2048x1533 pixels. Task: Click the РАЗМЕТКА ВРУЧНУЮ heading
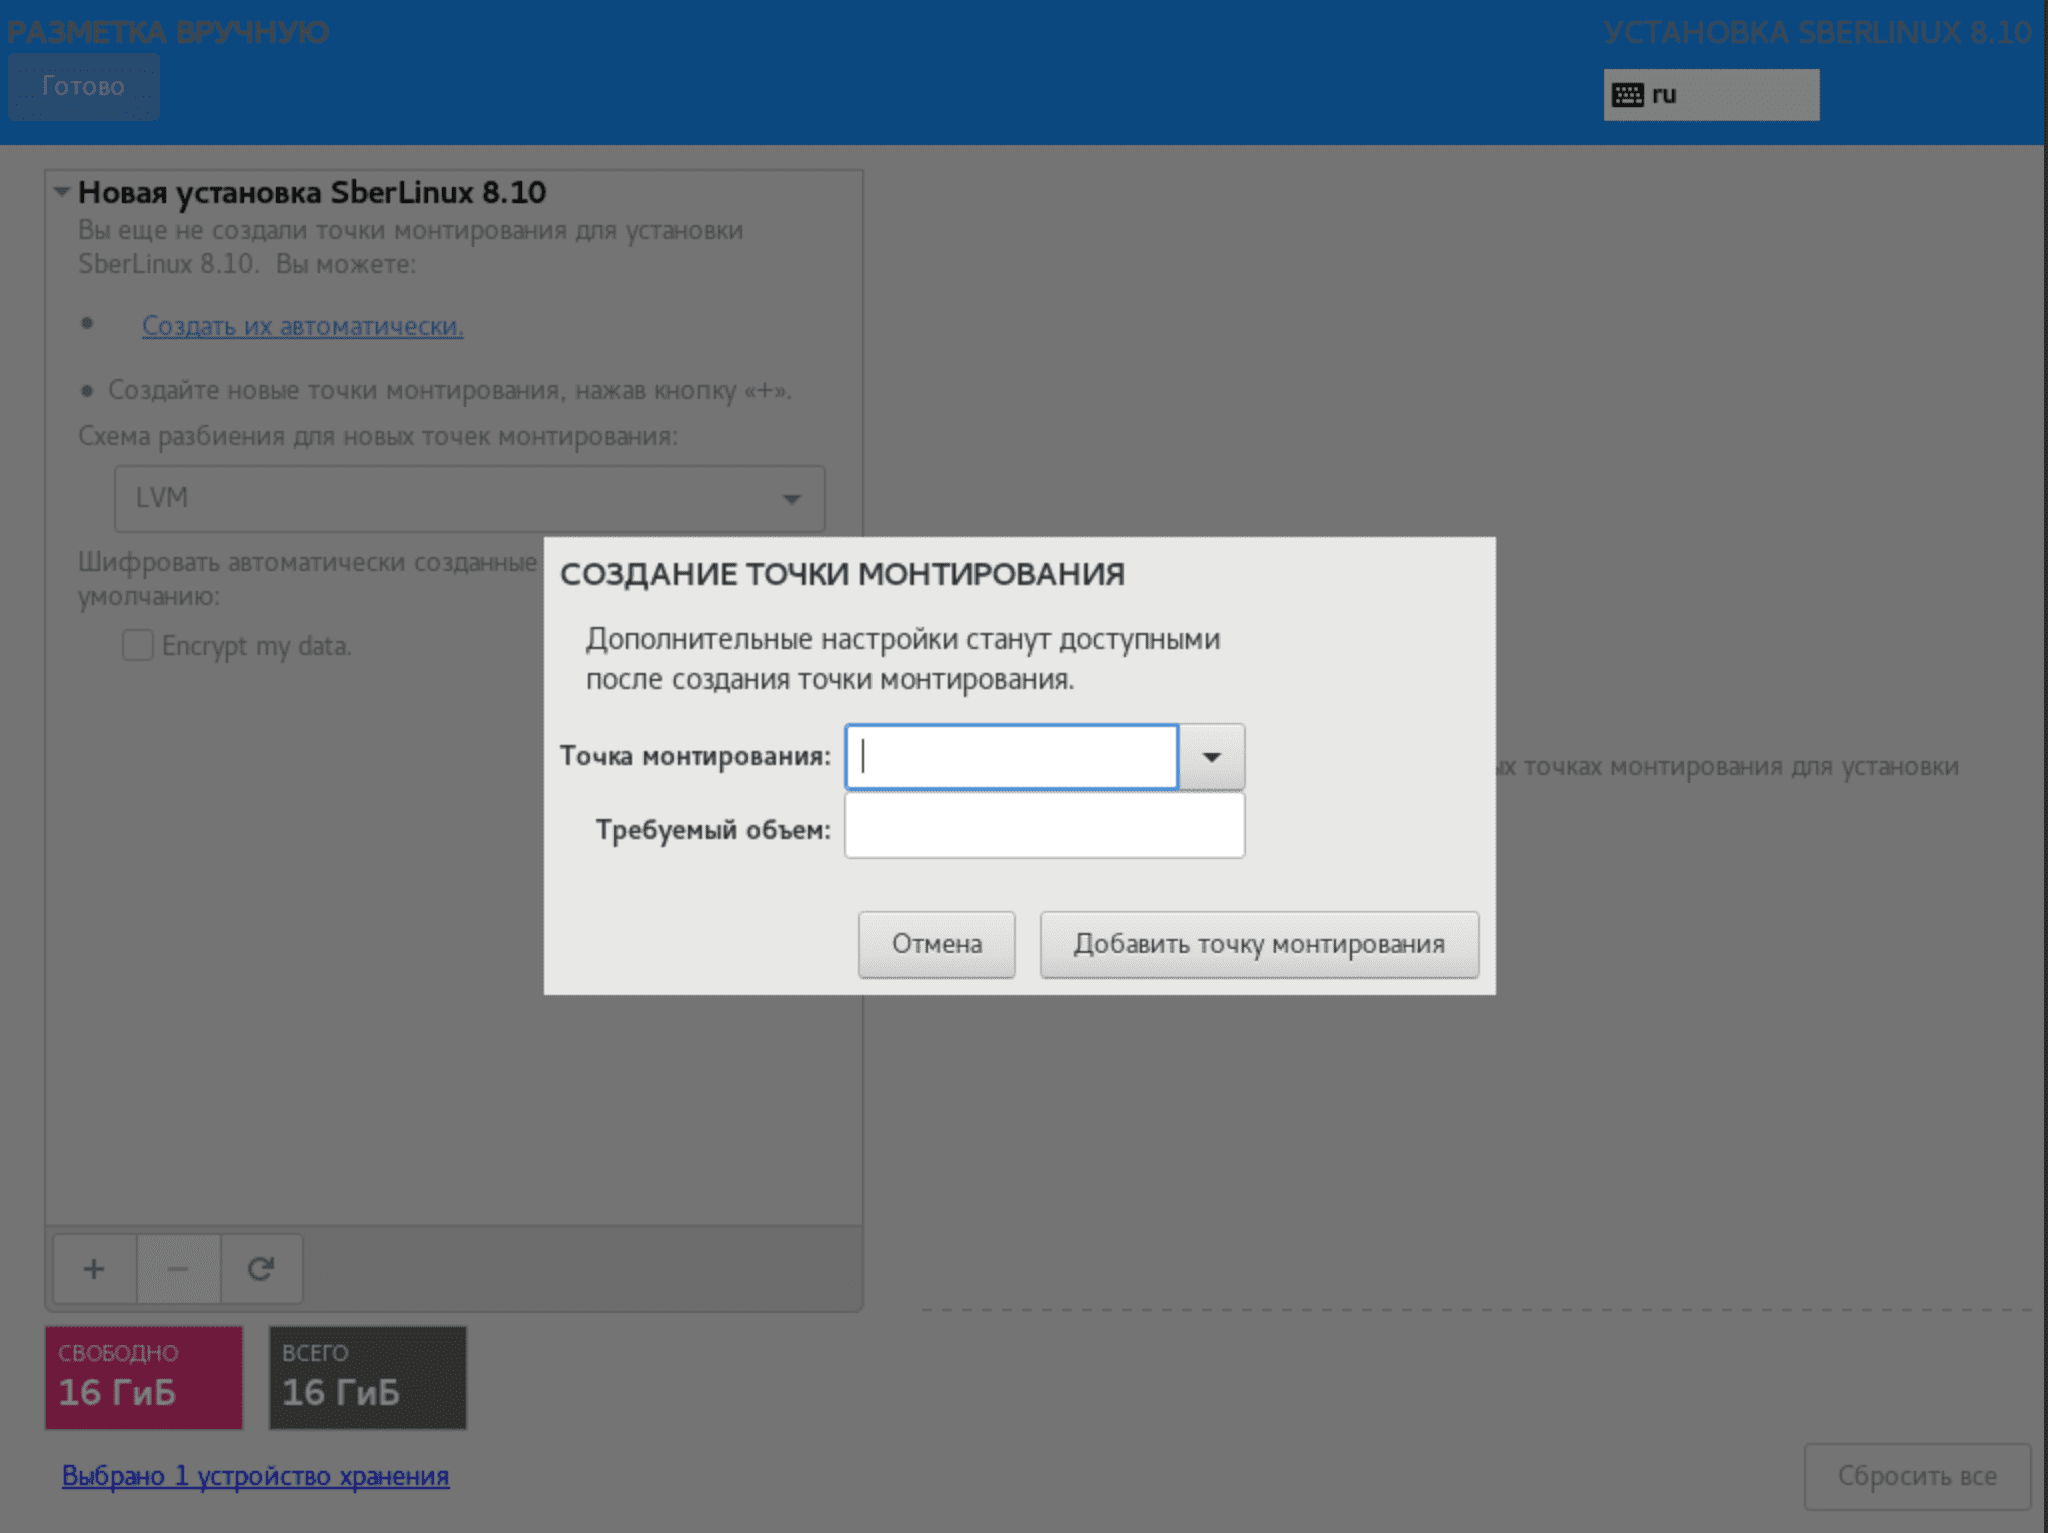(168, 32)
